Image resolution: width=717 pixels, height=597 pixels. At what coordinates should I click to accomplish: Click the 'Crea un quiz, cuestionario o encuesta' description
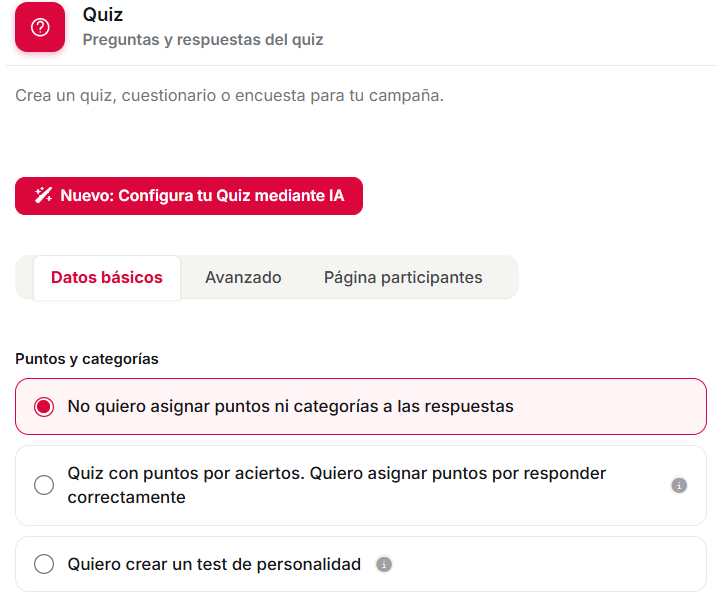pos(230,96)
